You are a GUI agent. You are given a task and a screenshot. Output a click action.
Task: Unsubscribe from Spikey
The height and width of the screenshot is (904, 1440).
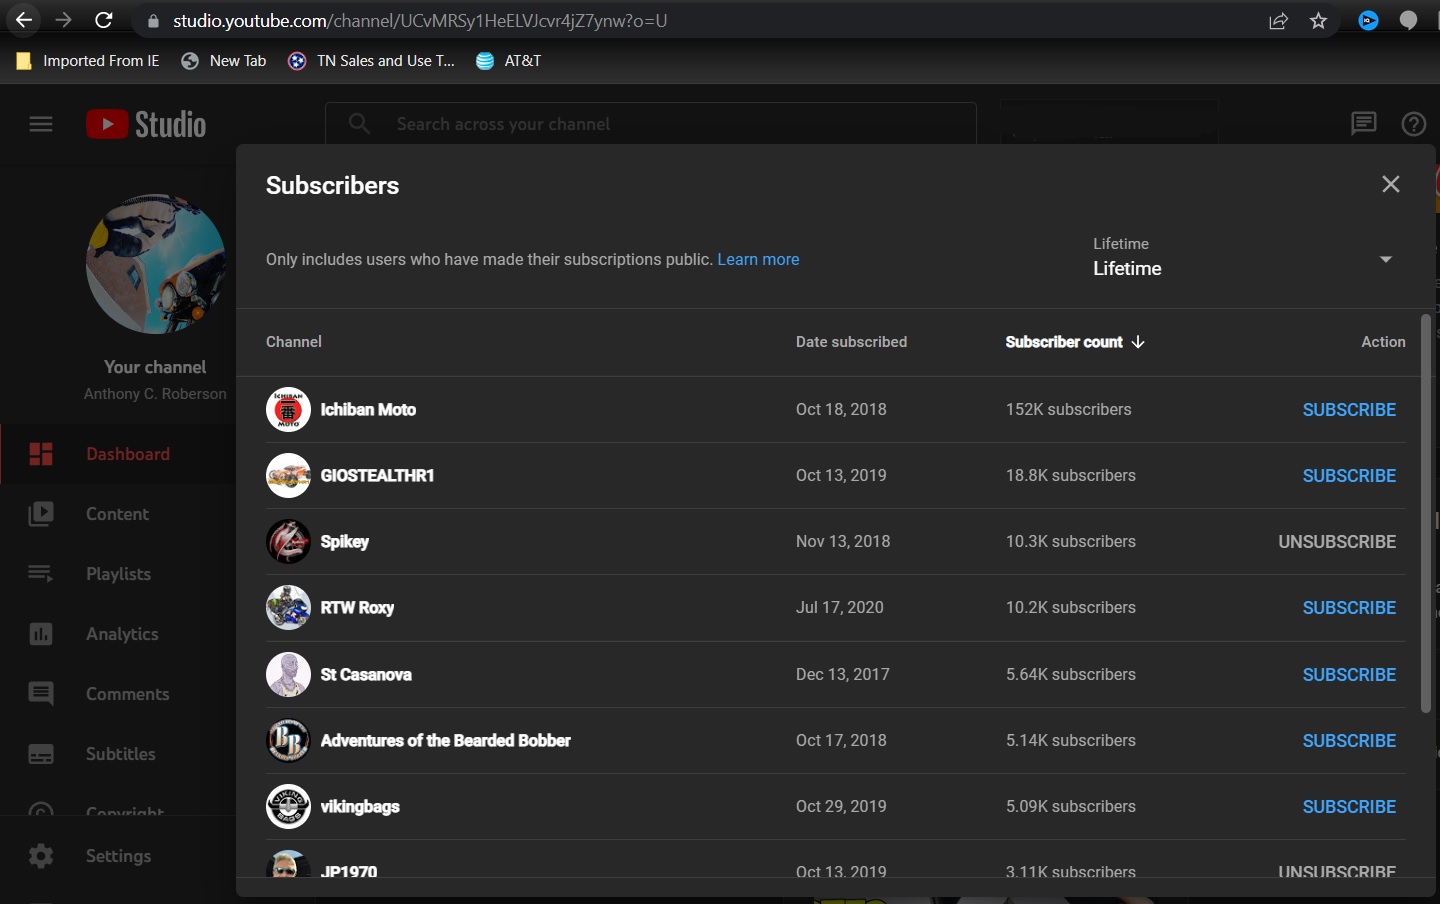[1337, 542]
